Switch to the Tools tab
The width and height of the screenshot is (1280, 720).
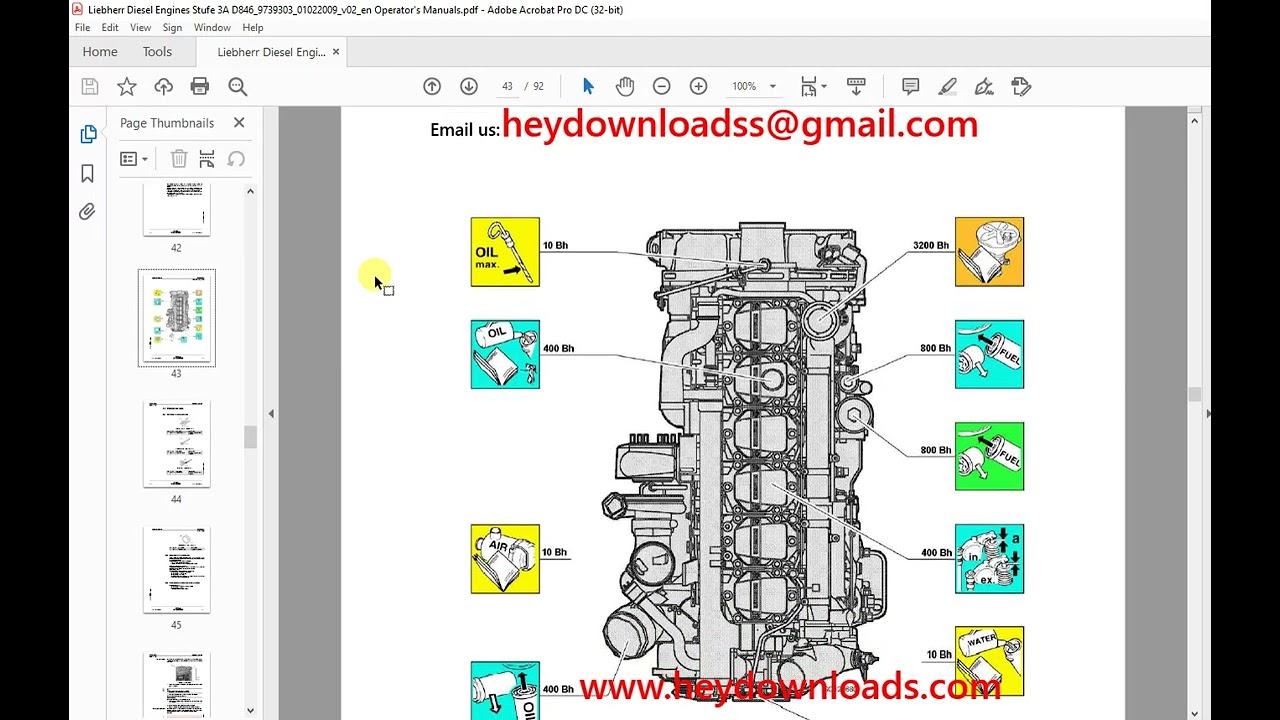(157, 52)
